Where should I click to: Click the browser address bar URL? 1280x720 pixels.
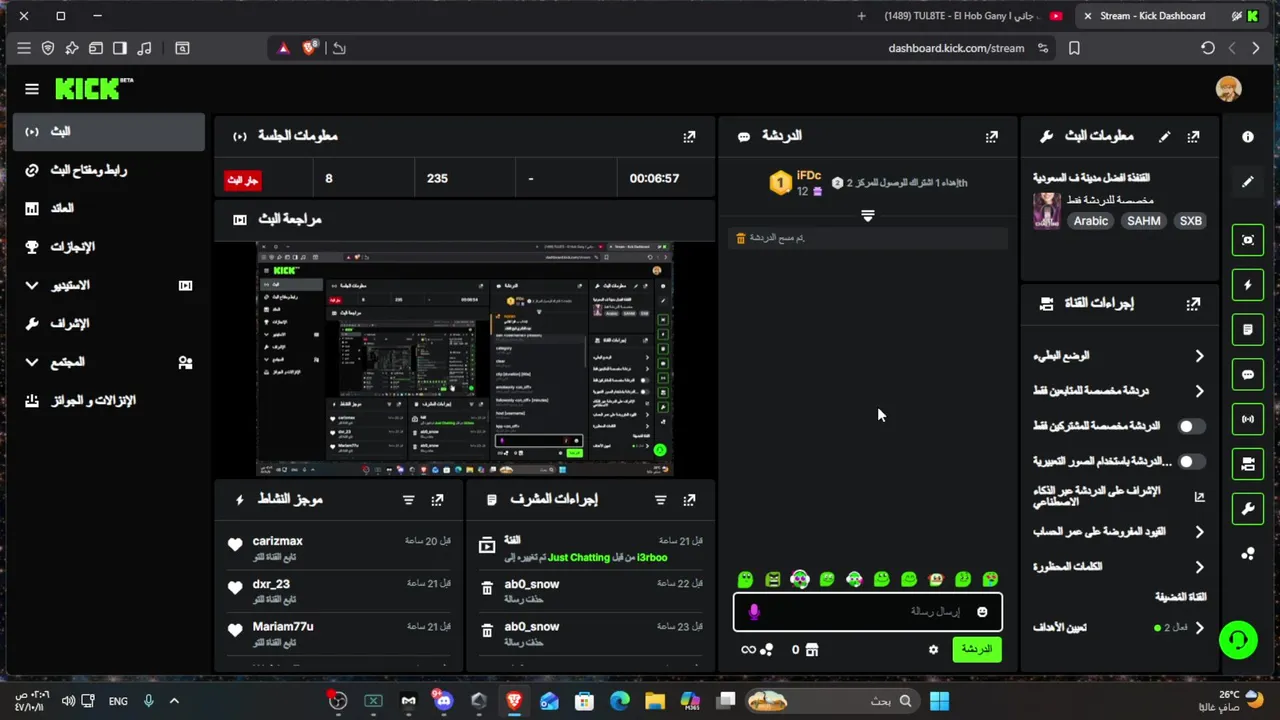(x=956, y=48)
